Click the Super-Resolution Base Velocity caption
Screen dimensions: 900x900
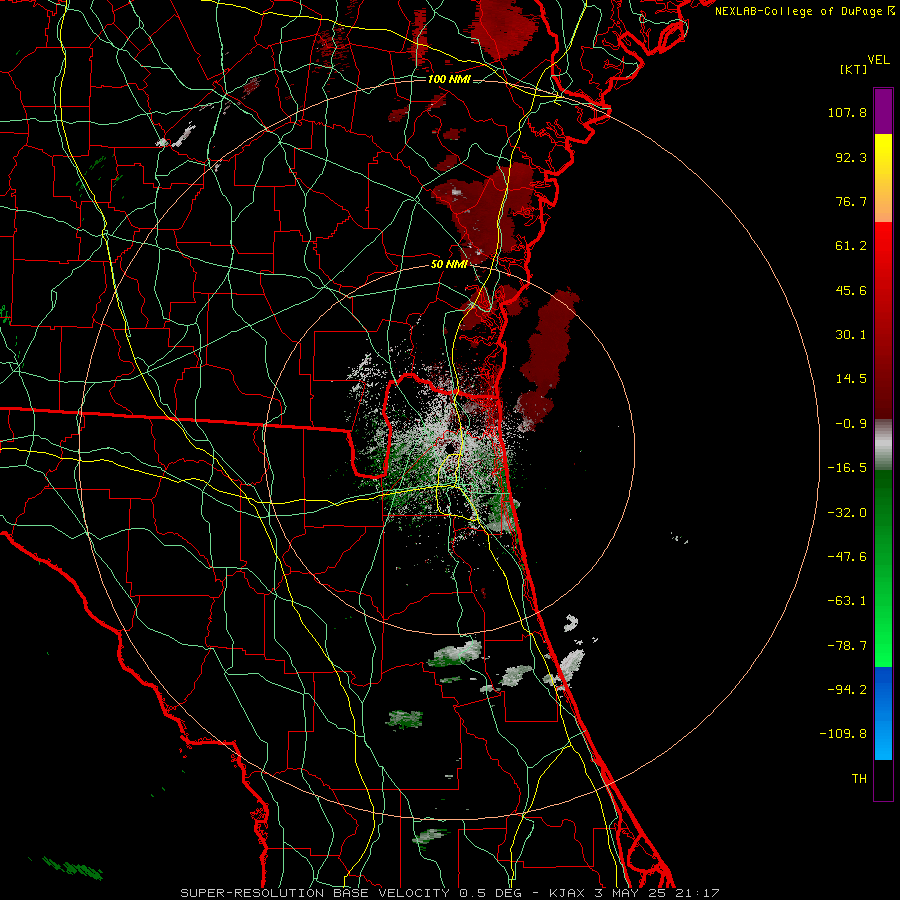449,893
